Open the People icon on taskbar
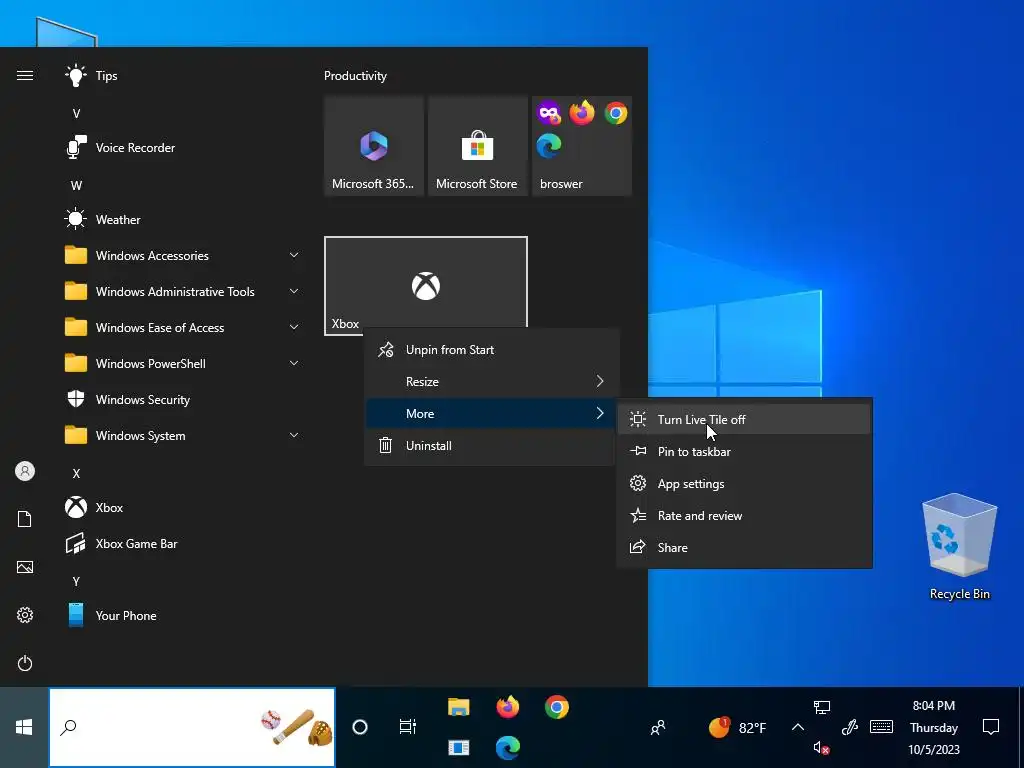Screen dimensions: 1024x768 [x=658, y=728]
